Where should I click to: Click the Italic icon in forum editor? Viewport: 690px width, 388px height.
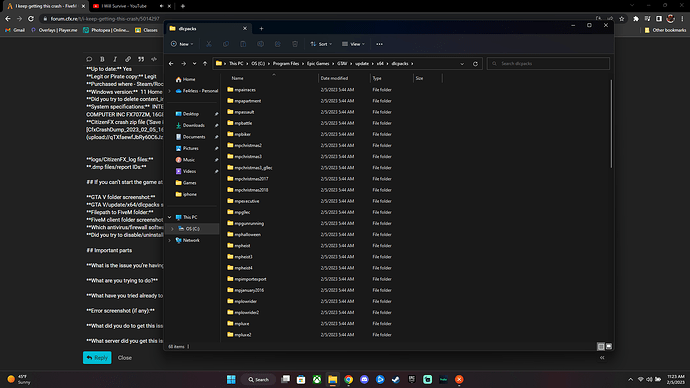[115, 59]
